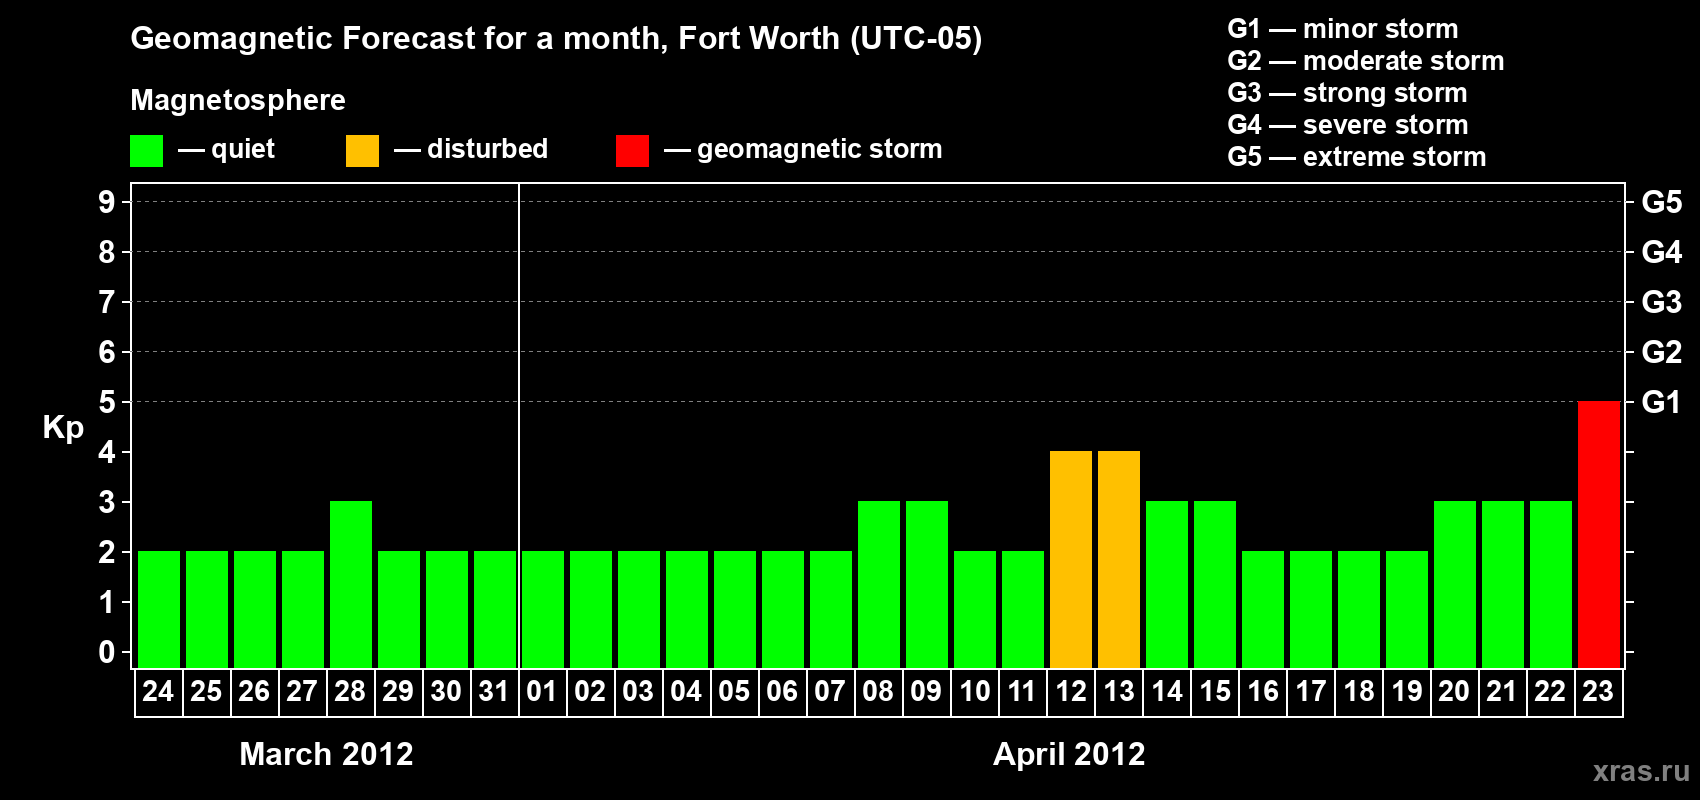This screenshot has height=800, width=1700.
Task: Click the orange disturbed legend swatch
Action: (363, 151)
